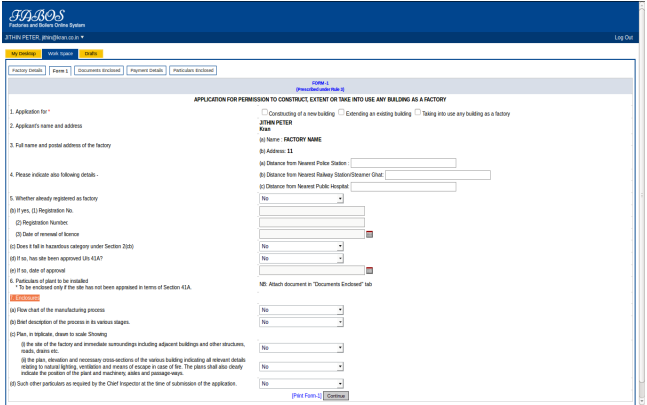Open Whether already registered as factory dropdown

[x=301, y=199]
